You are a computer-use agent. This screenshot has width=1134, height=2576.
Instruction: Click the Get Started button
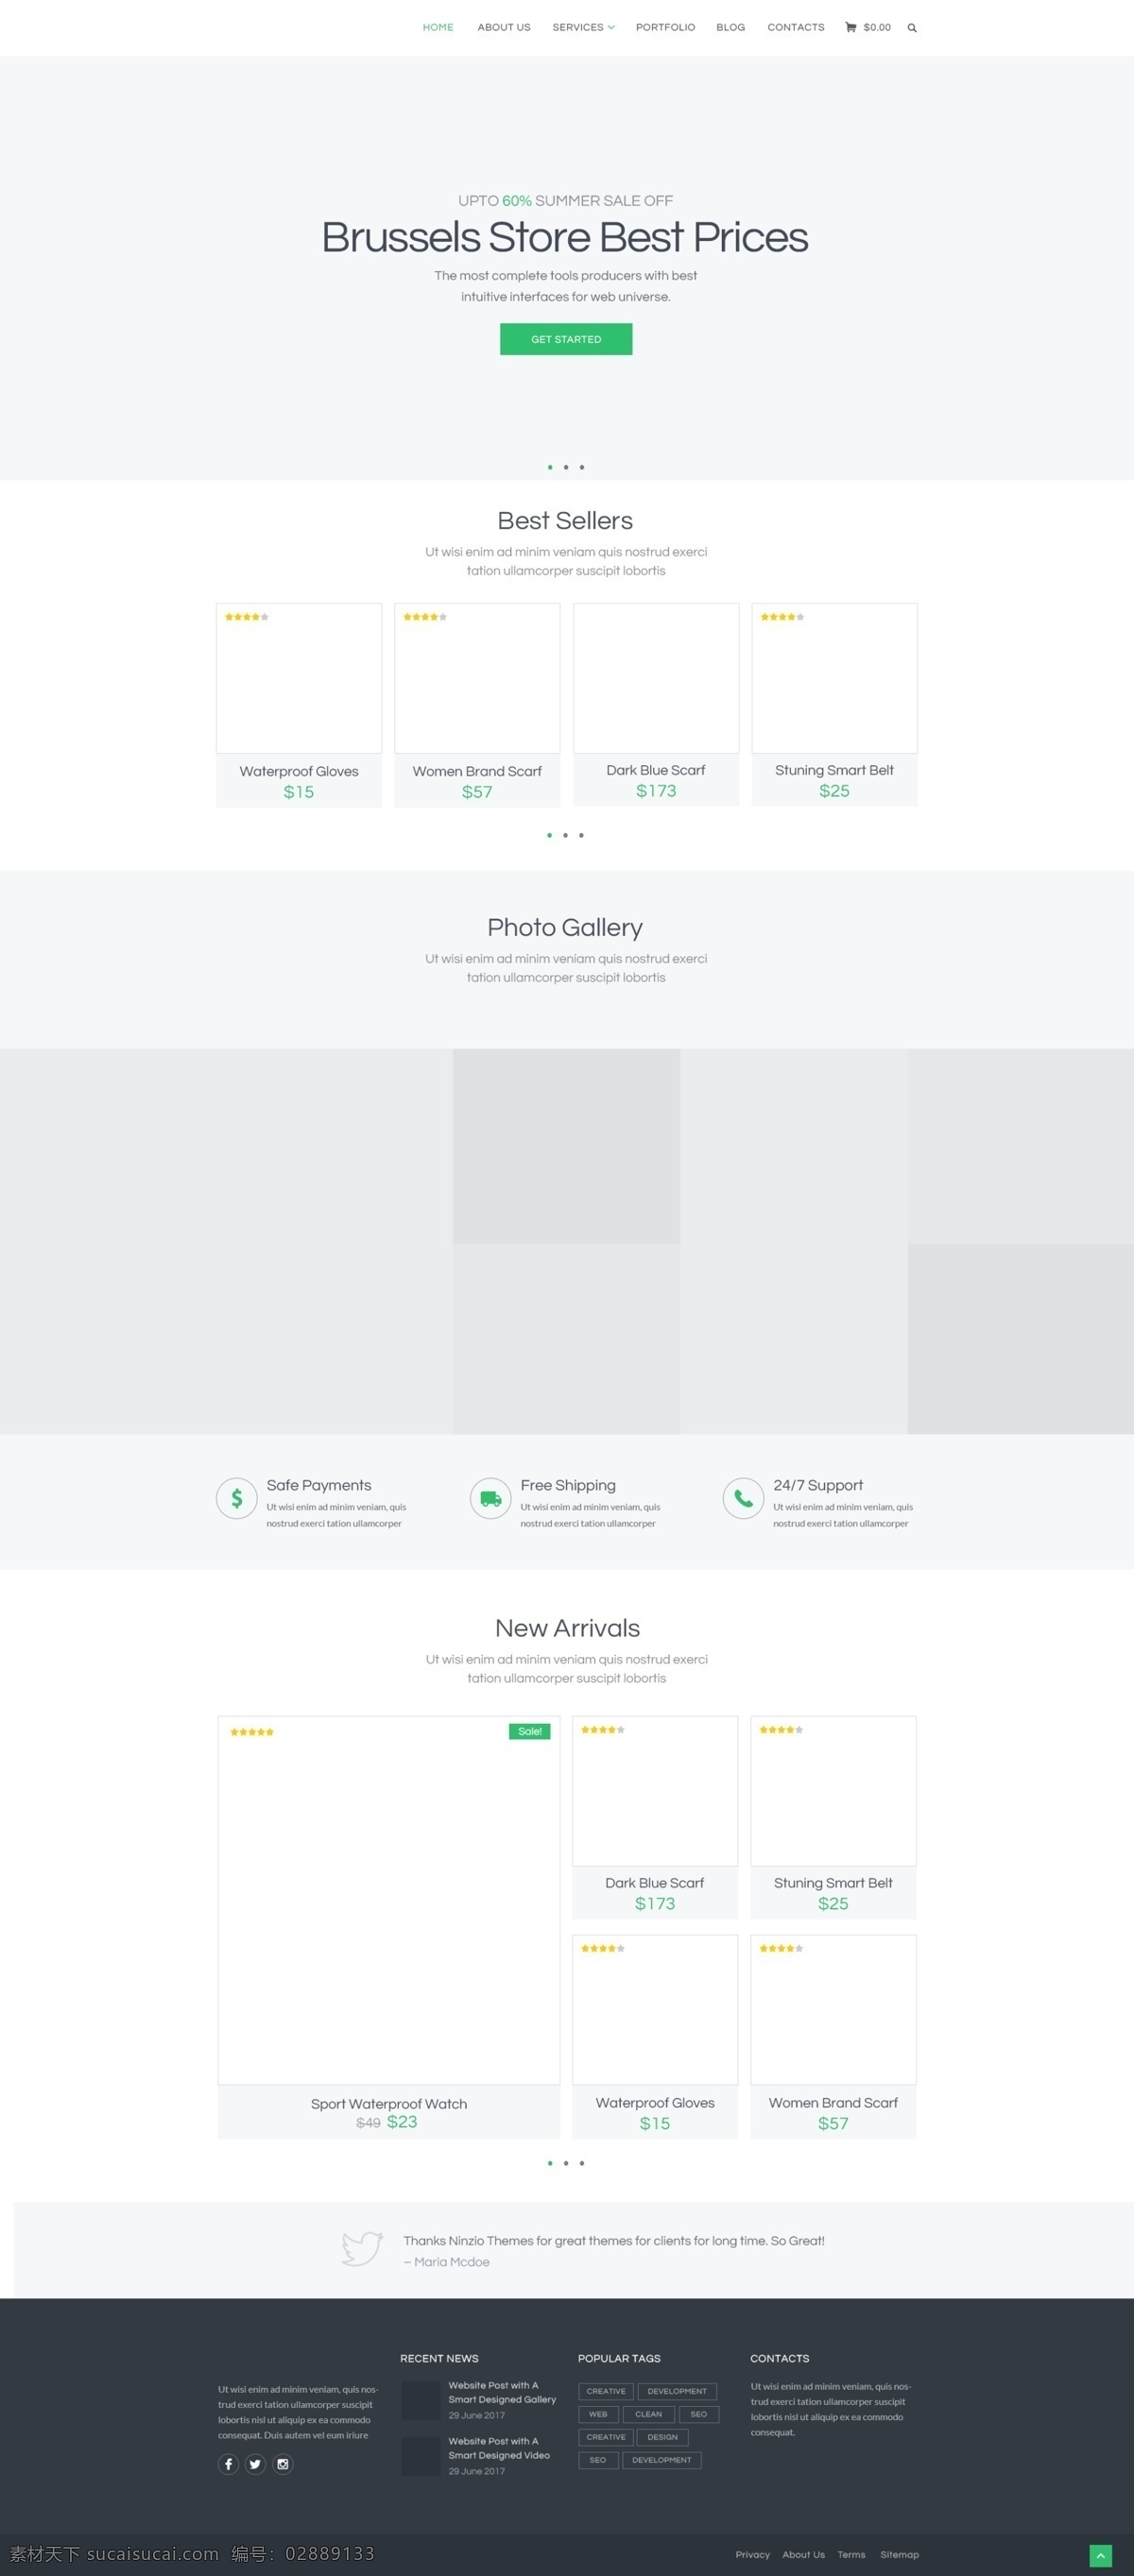point(566,339)
